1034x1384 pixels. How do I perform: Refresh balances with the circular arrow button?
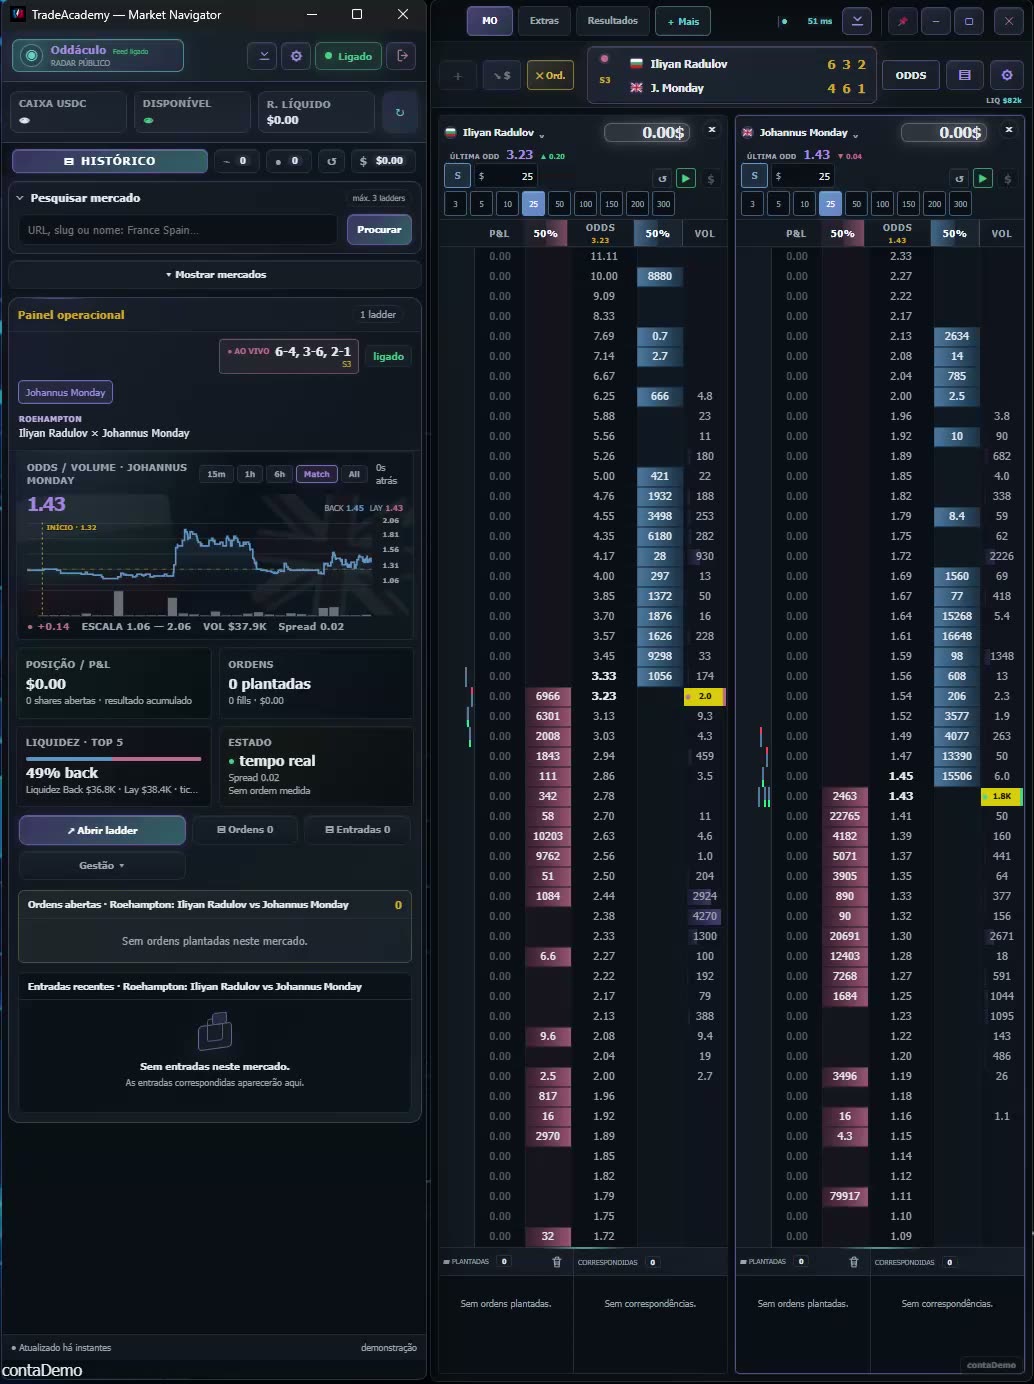click(400, 112)
